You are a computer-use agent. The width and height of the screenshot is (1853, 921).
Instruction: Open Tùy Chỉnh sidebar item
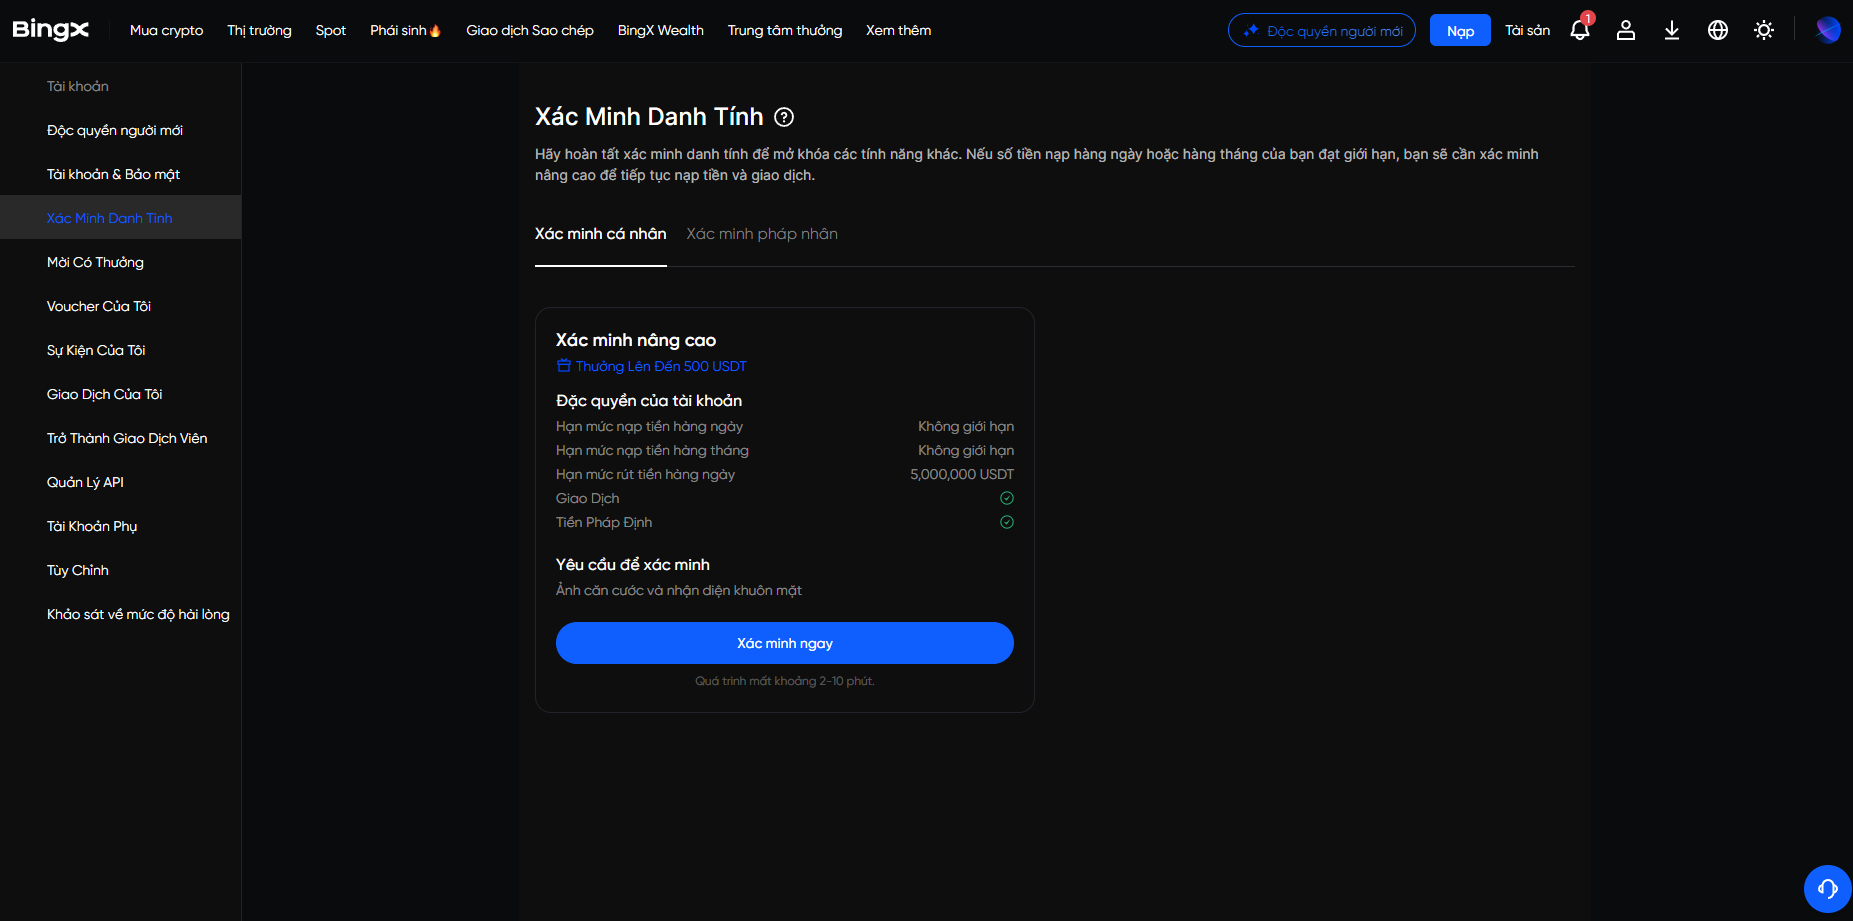coord(78,570)
